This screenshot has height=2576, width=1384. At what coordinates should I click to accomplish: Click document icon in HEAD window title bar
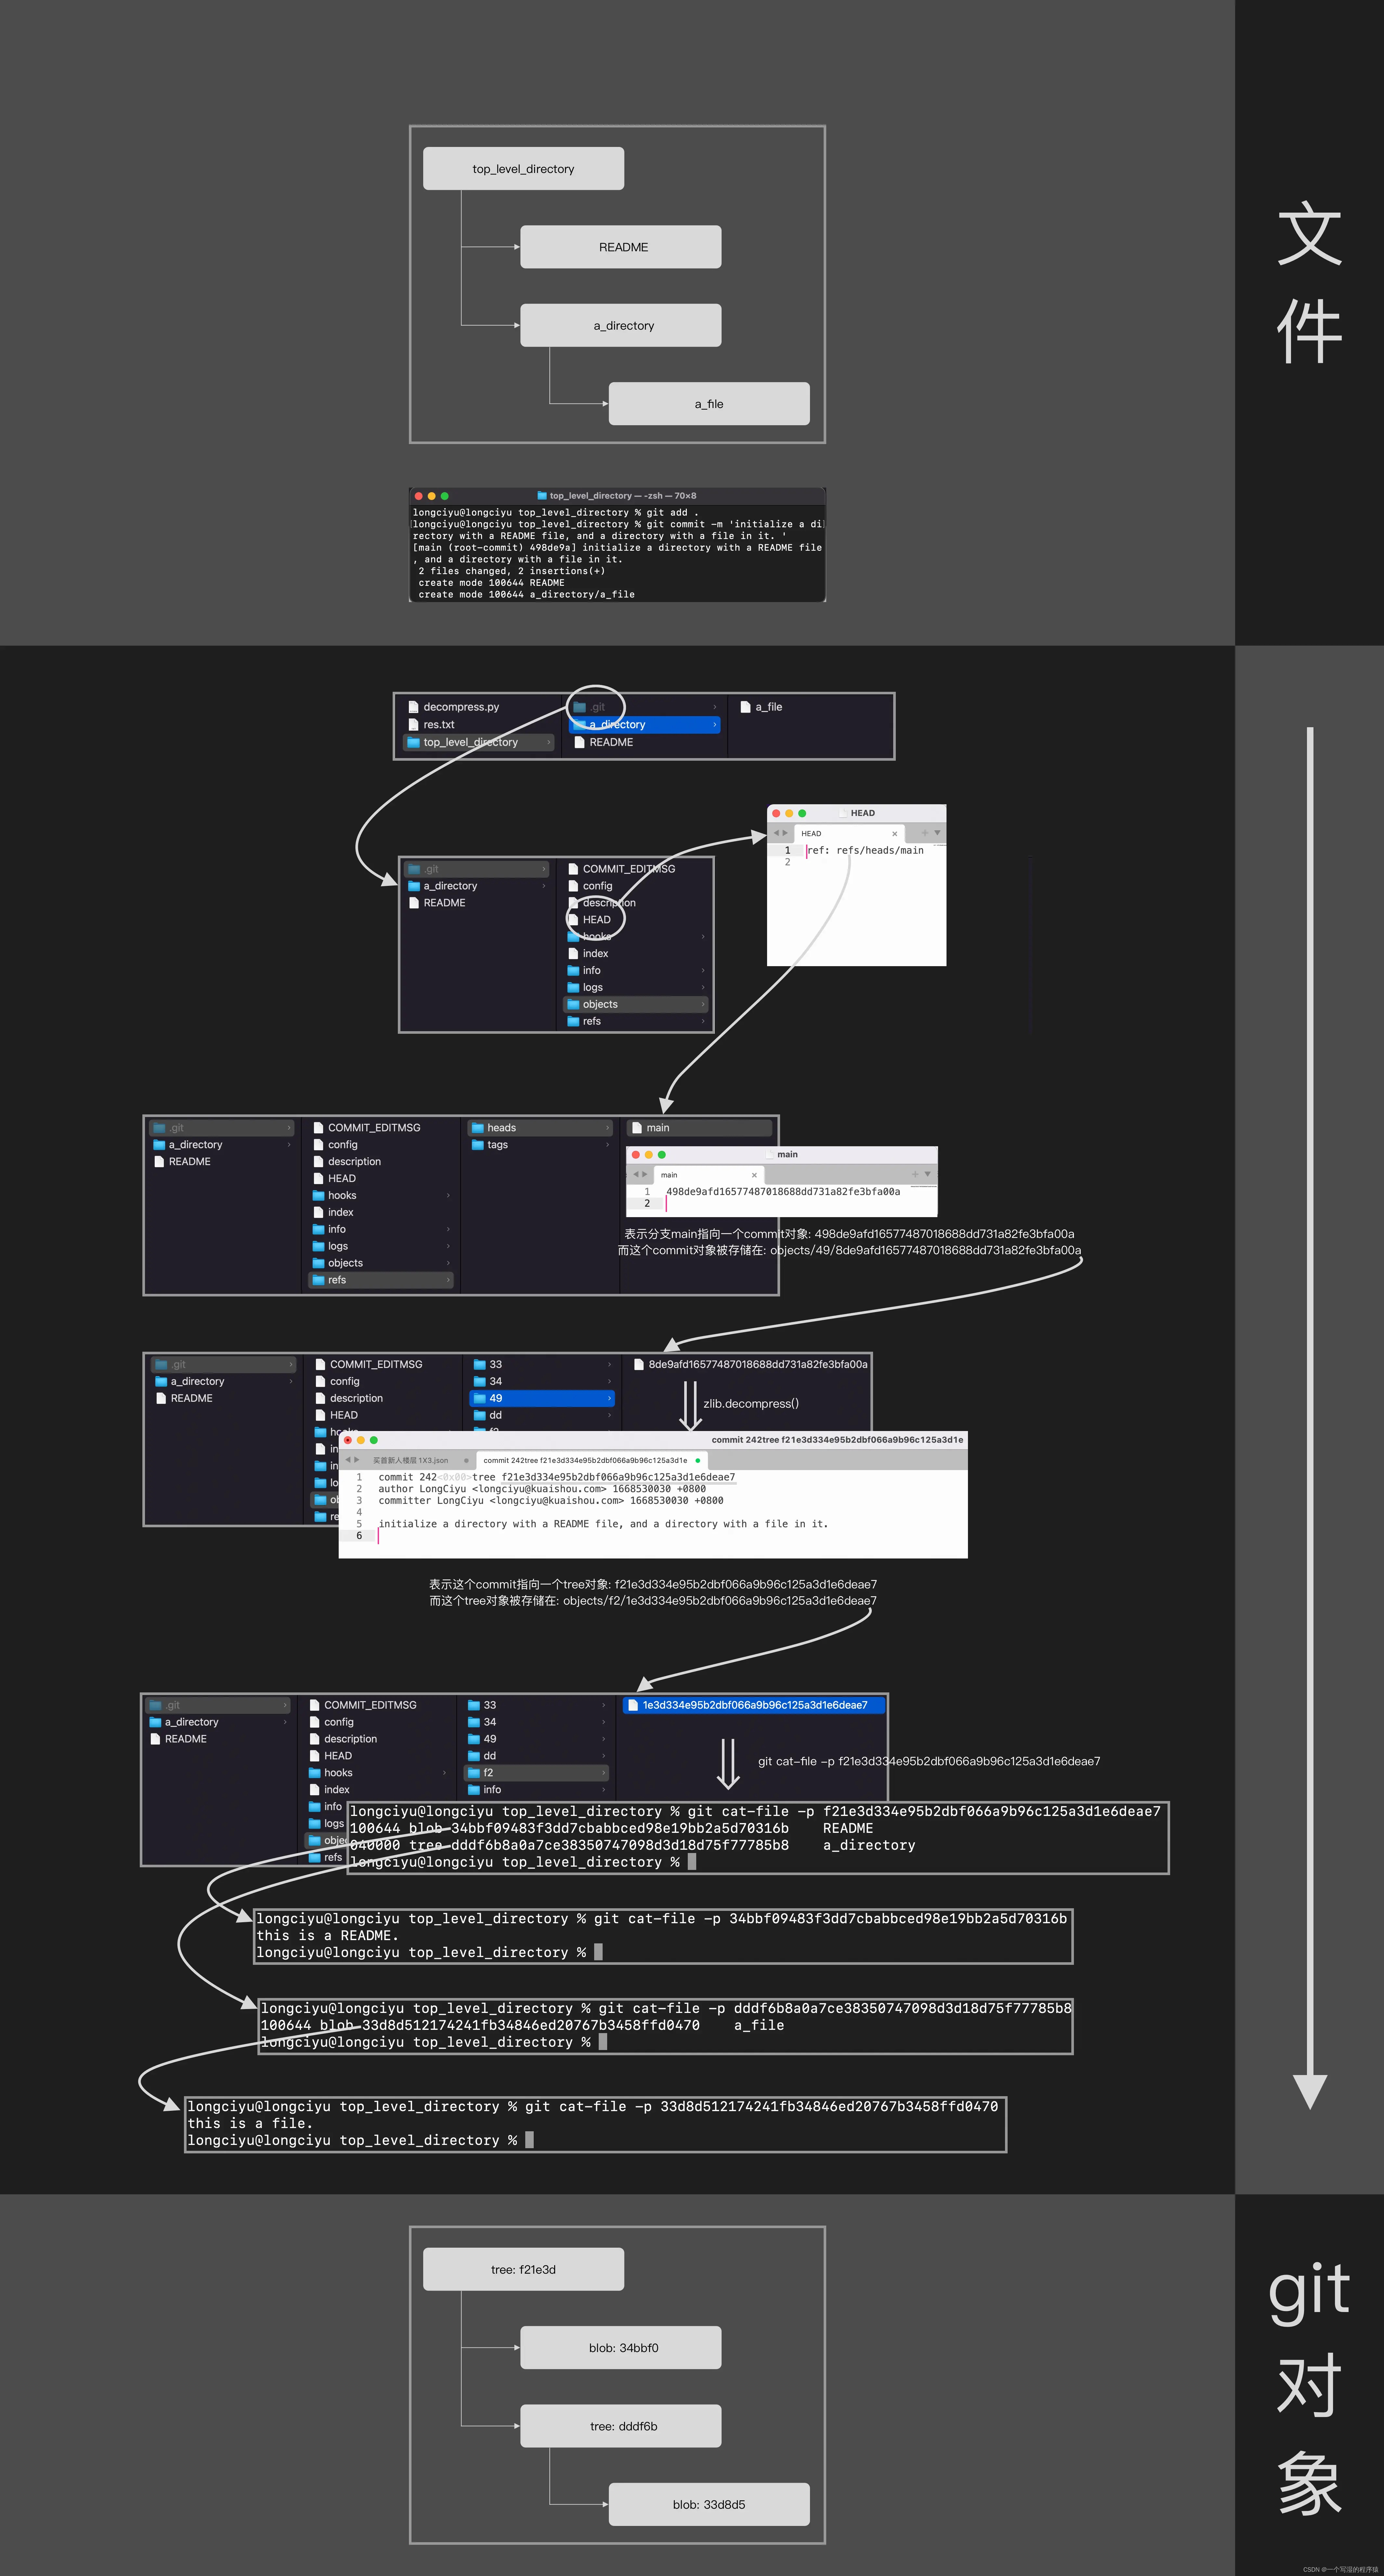click(x=843, y=813)
